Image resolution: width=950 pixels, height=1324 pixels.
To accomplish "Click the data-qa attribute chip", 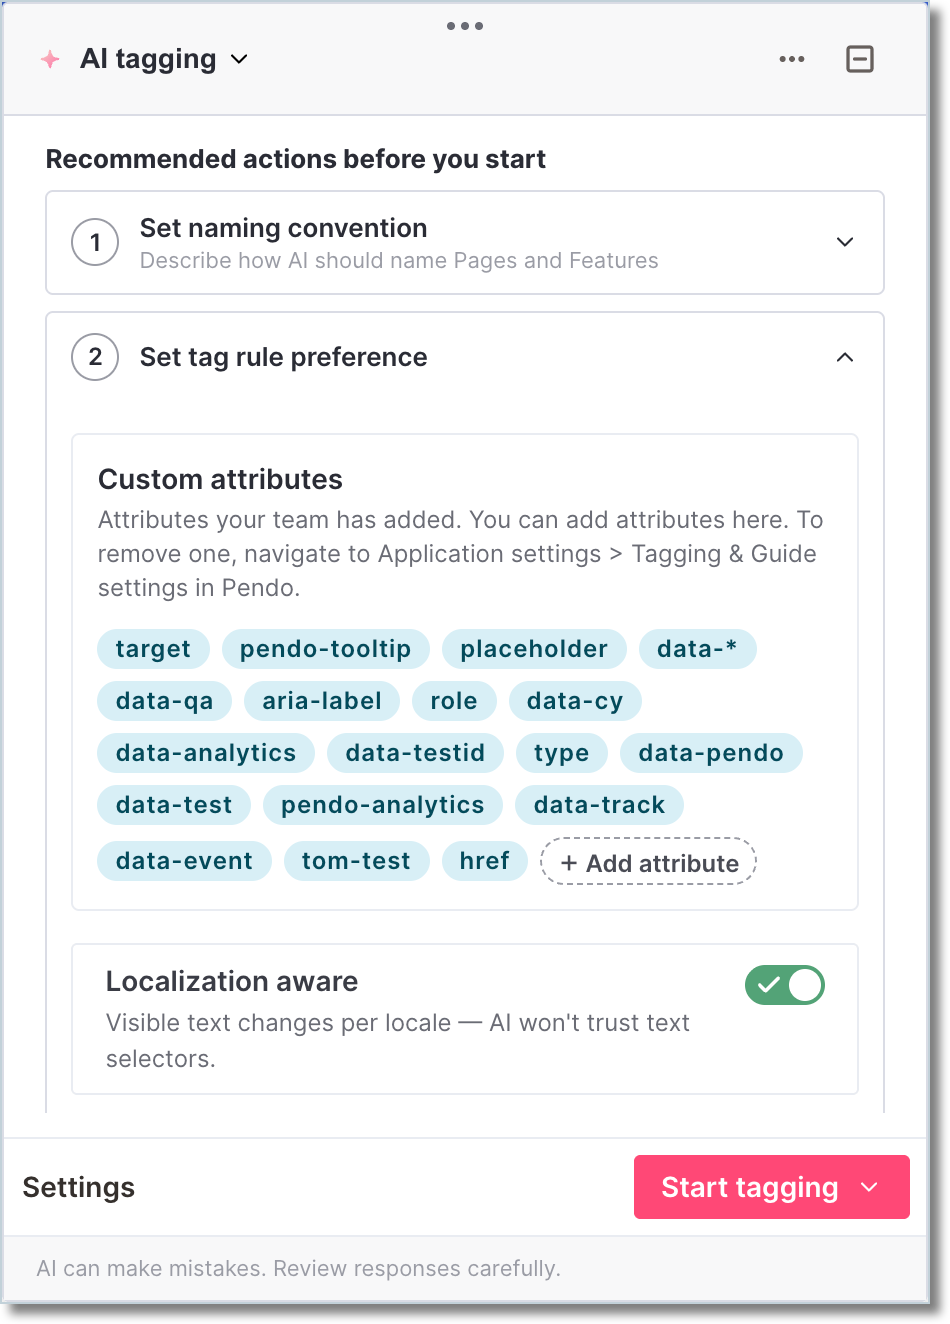I will pos(165,701).
